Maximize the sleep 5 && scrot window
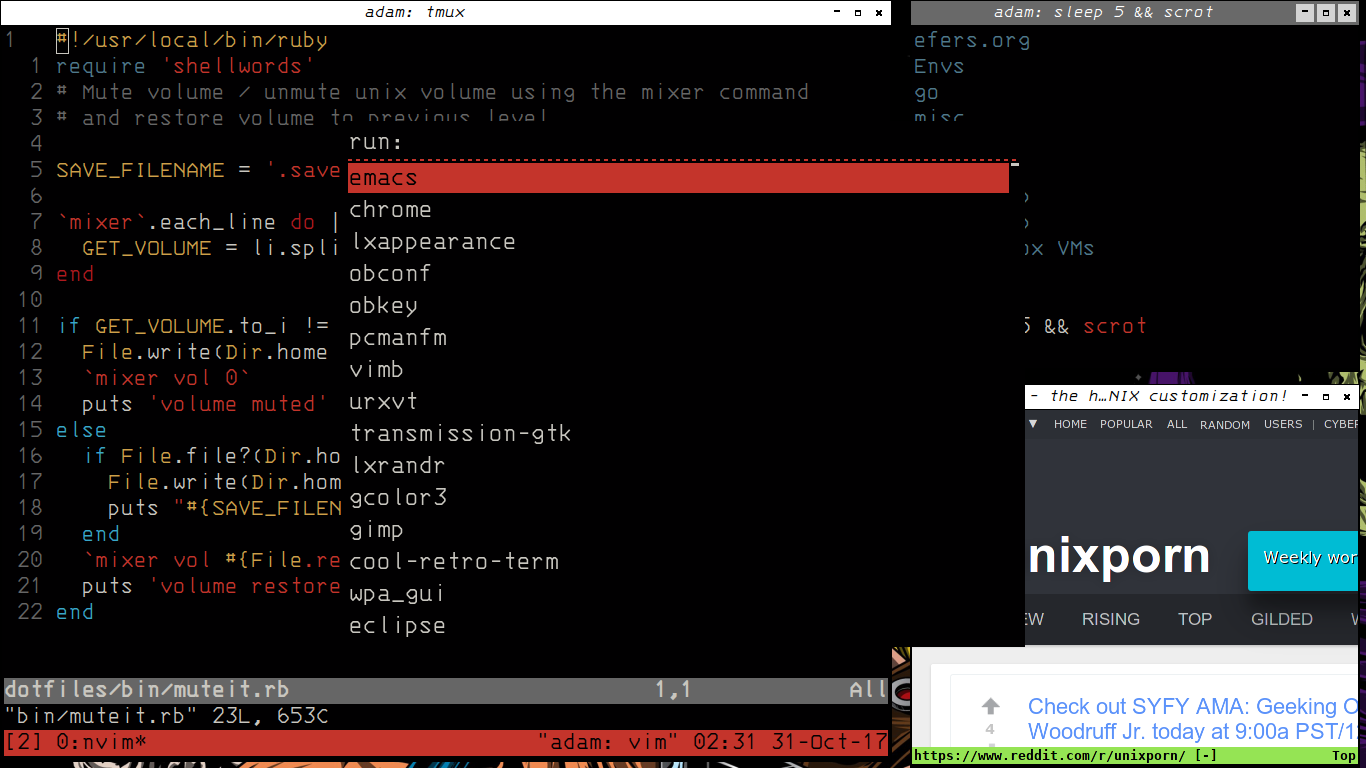Image resolution: width=1366 pixels, height=768 pixels. coord(1326,13)
